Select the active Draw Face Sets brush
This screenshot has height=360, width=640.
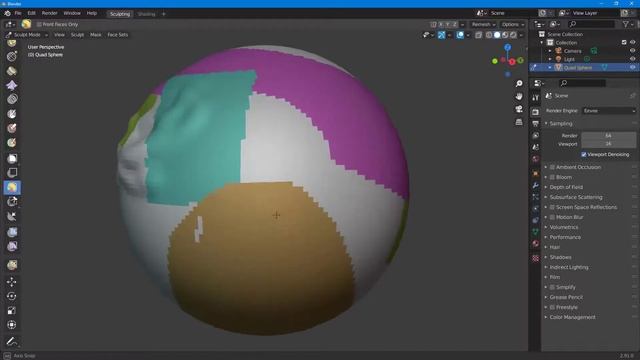[12, 187]
